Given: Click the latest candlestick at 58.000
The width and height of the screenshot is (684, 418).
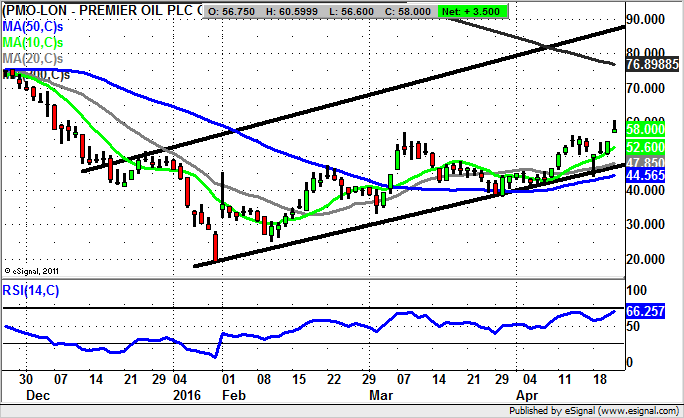Looking at the screenshot, I should click(615, 126).
